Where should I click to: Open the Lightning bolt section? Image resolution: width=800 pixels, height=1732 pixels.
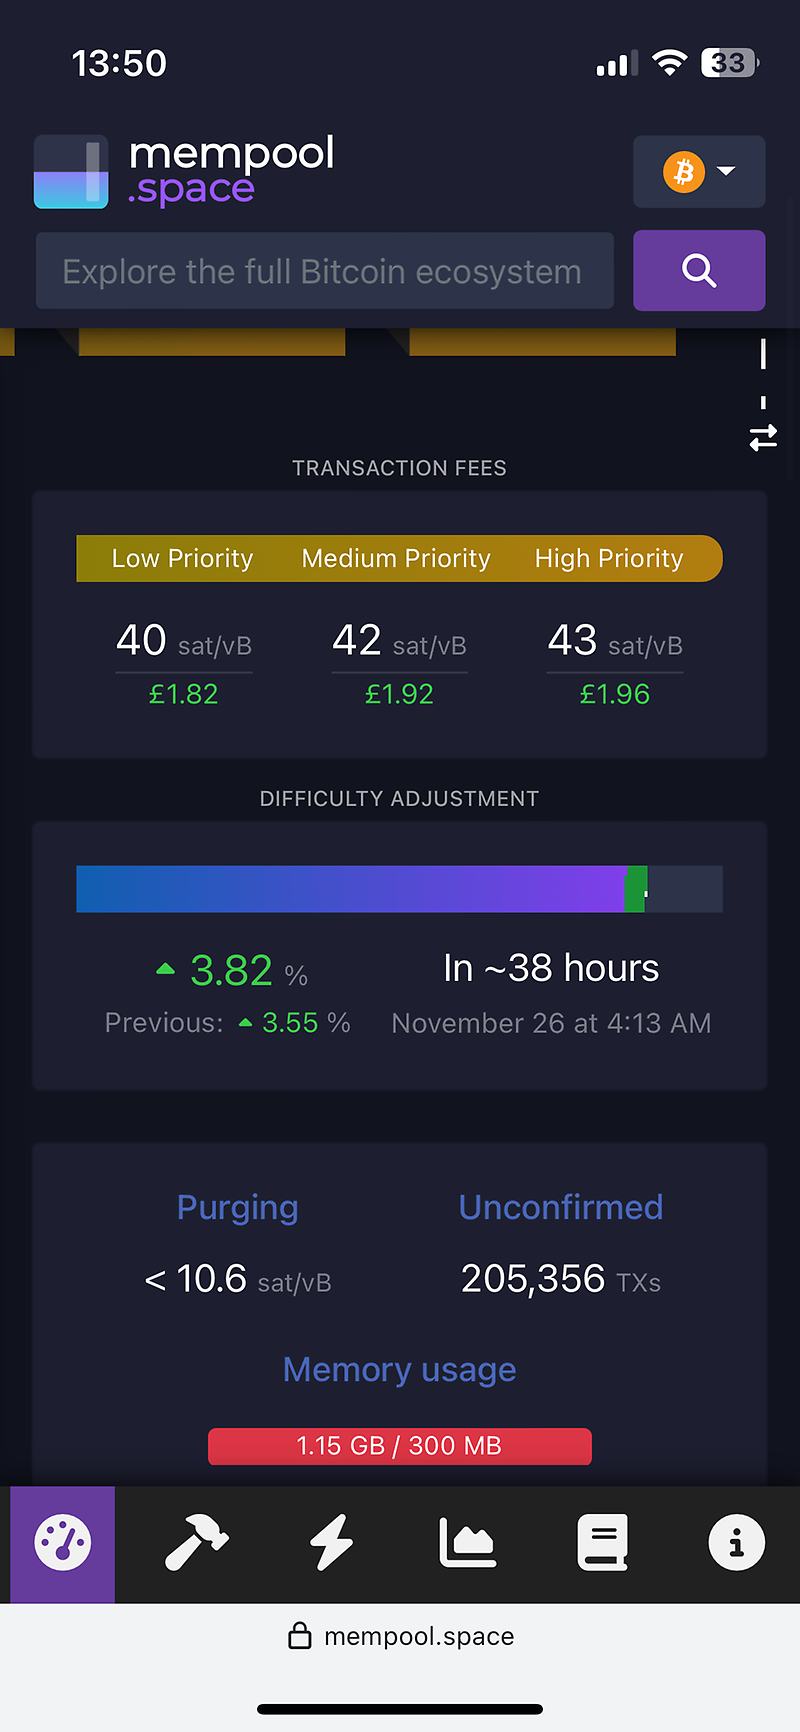coord(331,1543)
